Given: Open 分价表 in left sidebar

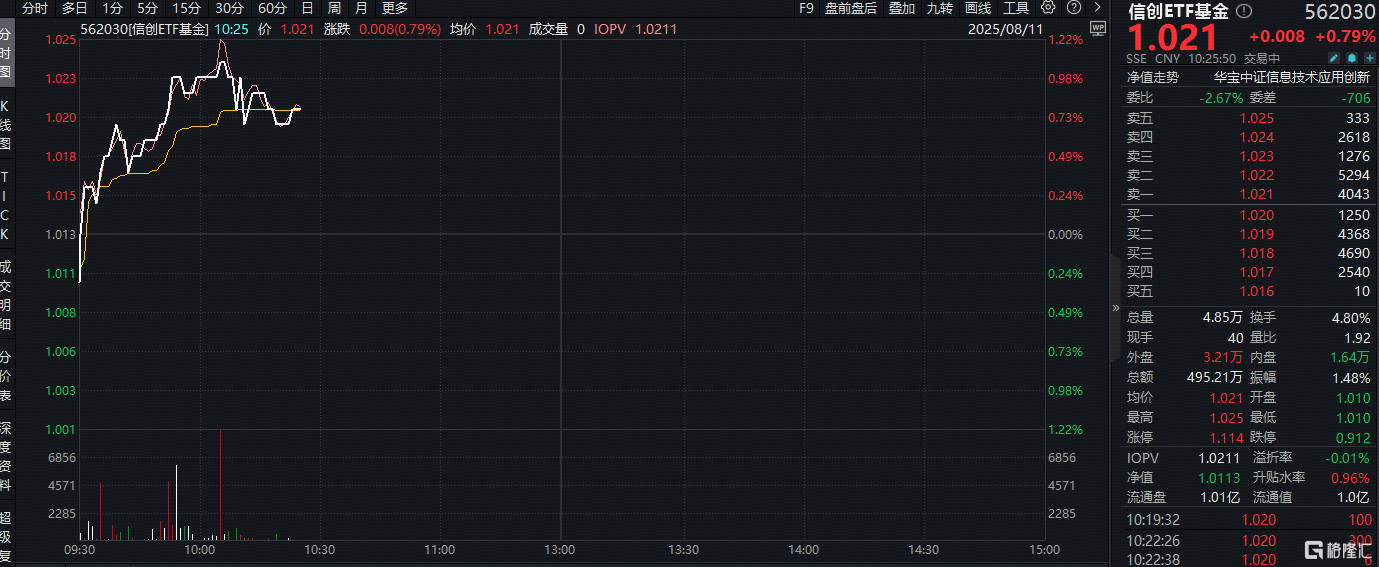Looking at the screenshot, I should click(6, 376).
